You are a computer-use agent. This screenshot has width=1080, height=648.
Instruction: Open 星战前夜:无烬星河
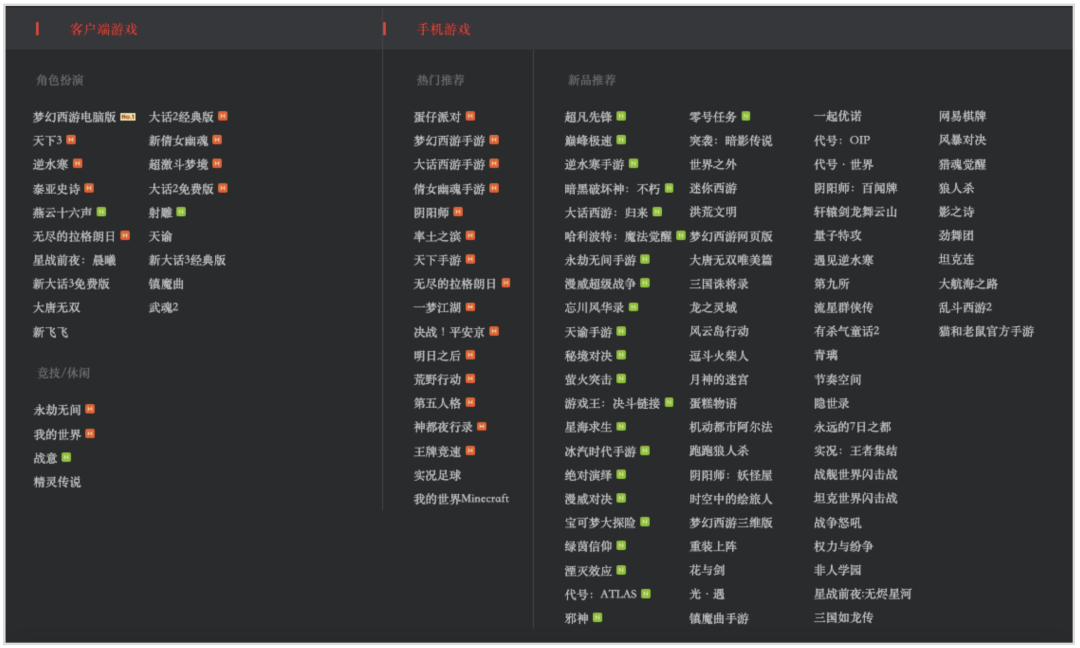pos(862,594)
